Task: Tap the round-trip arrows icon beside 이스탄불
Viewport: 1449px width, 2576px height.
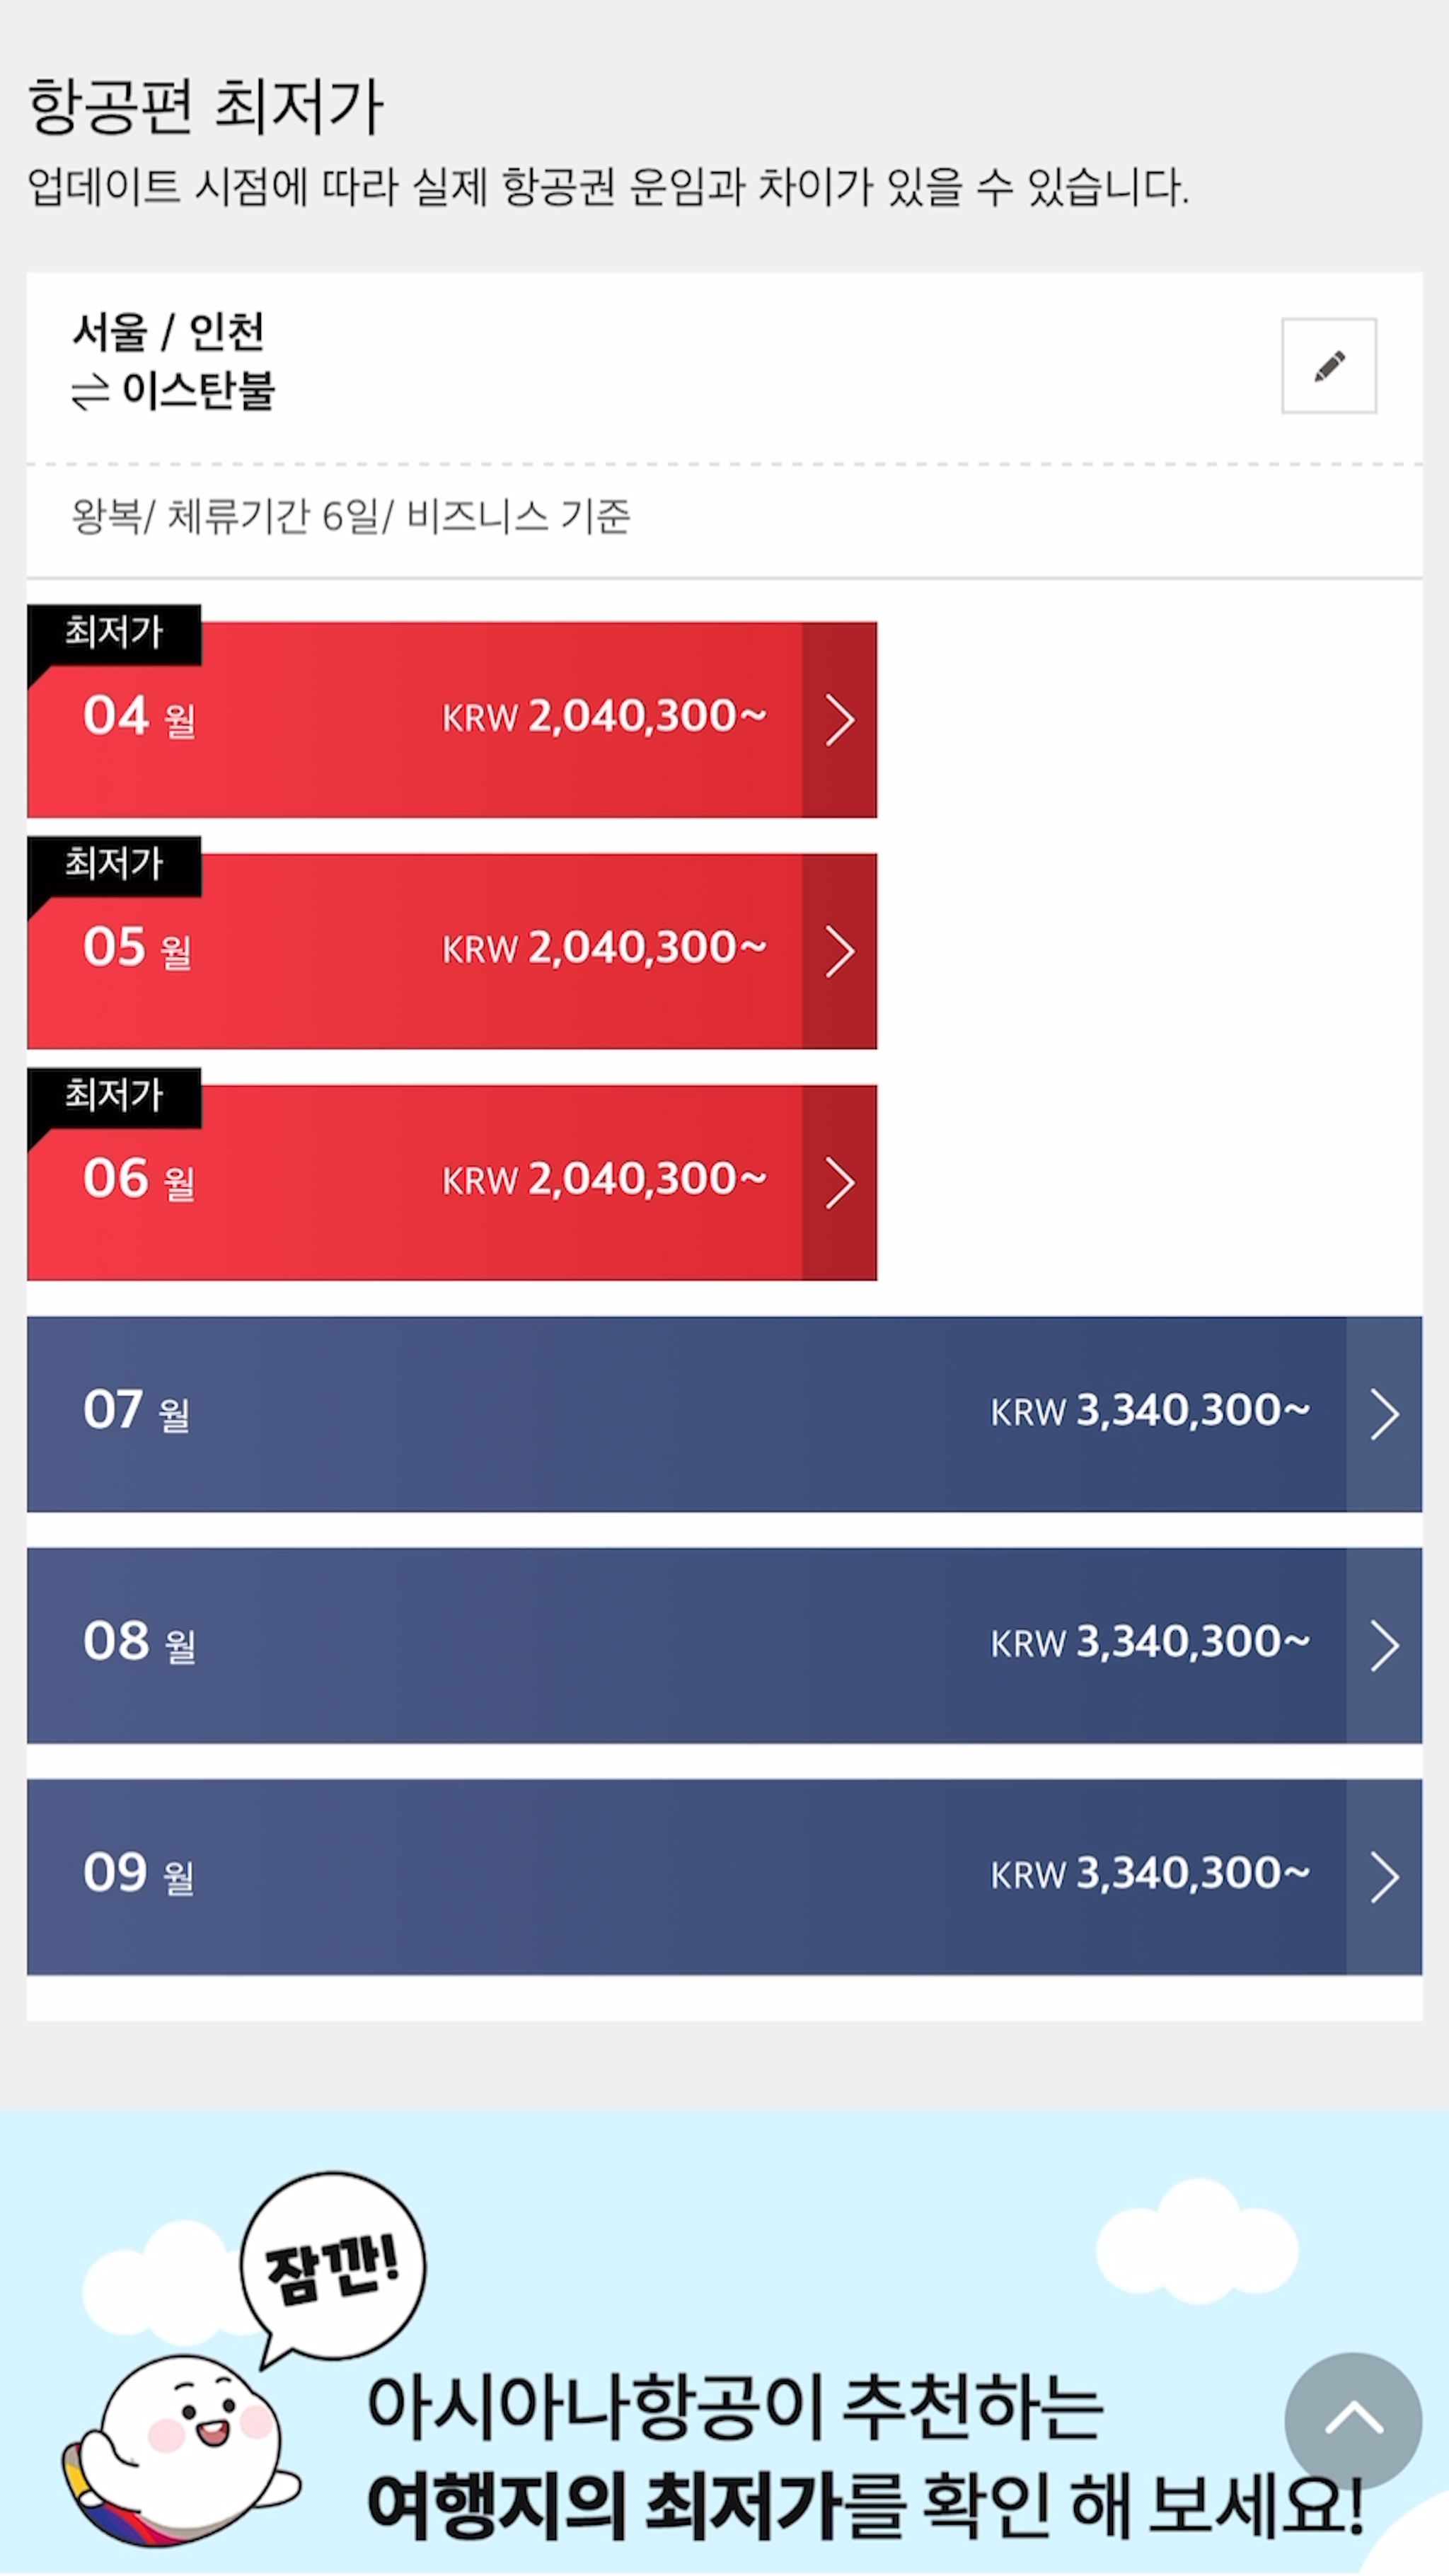Action: [x=89, y=393]
